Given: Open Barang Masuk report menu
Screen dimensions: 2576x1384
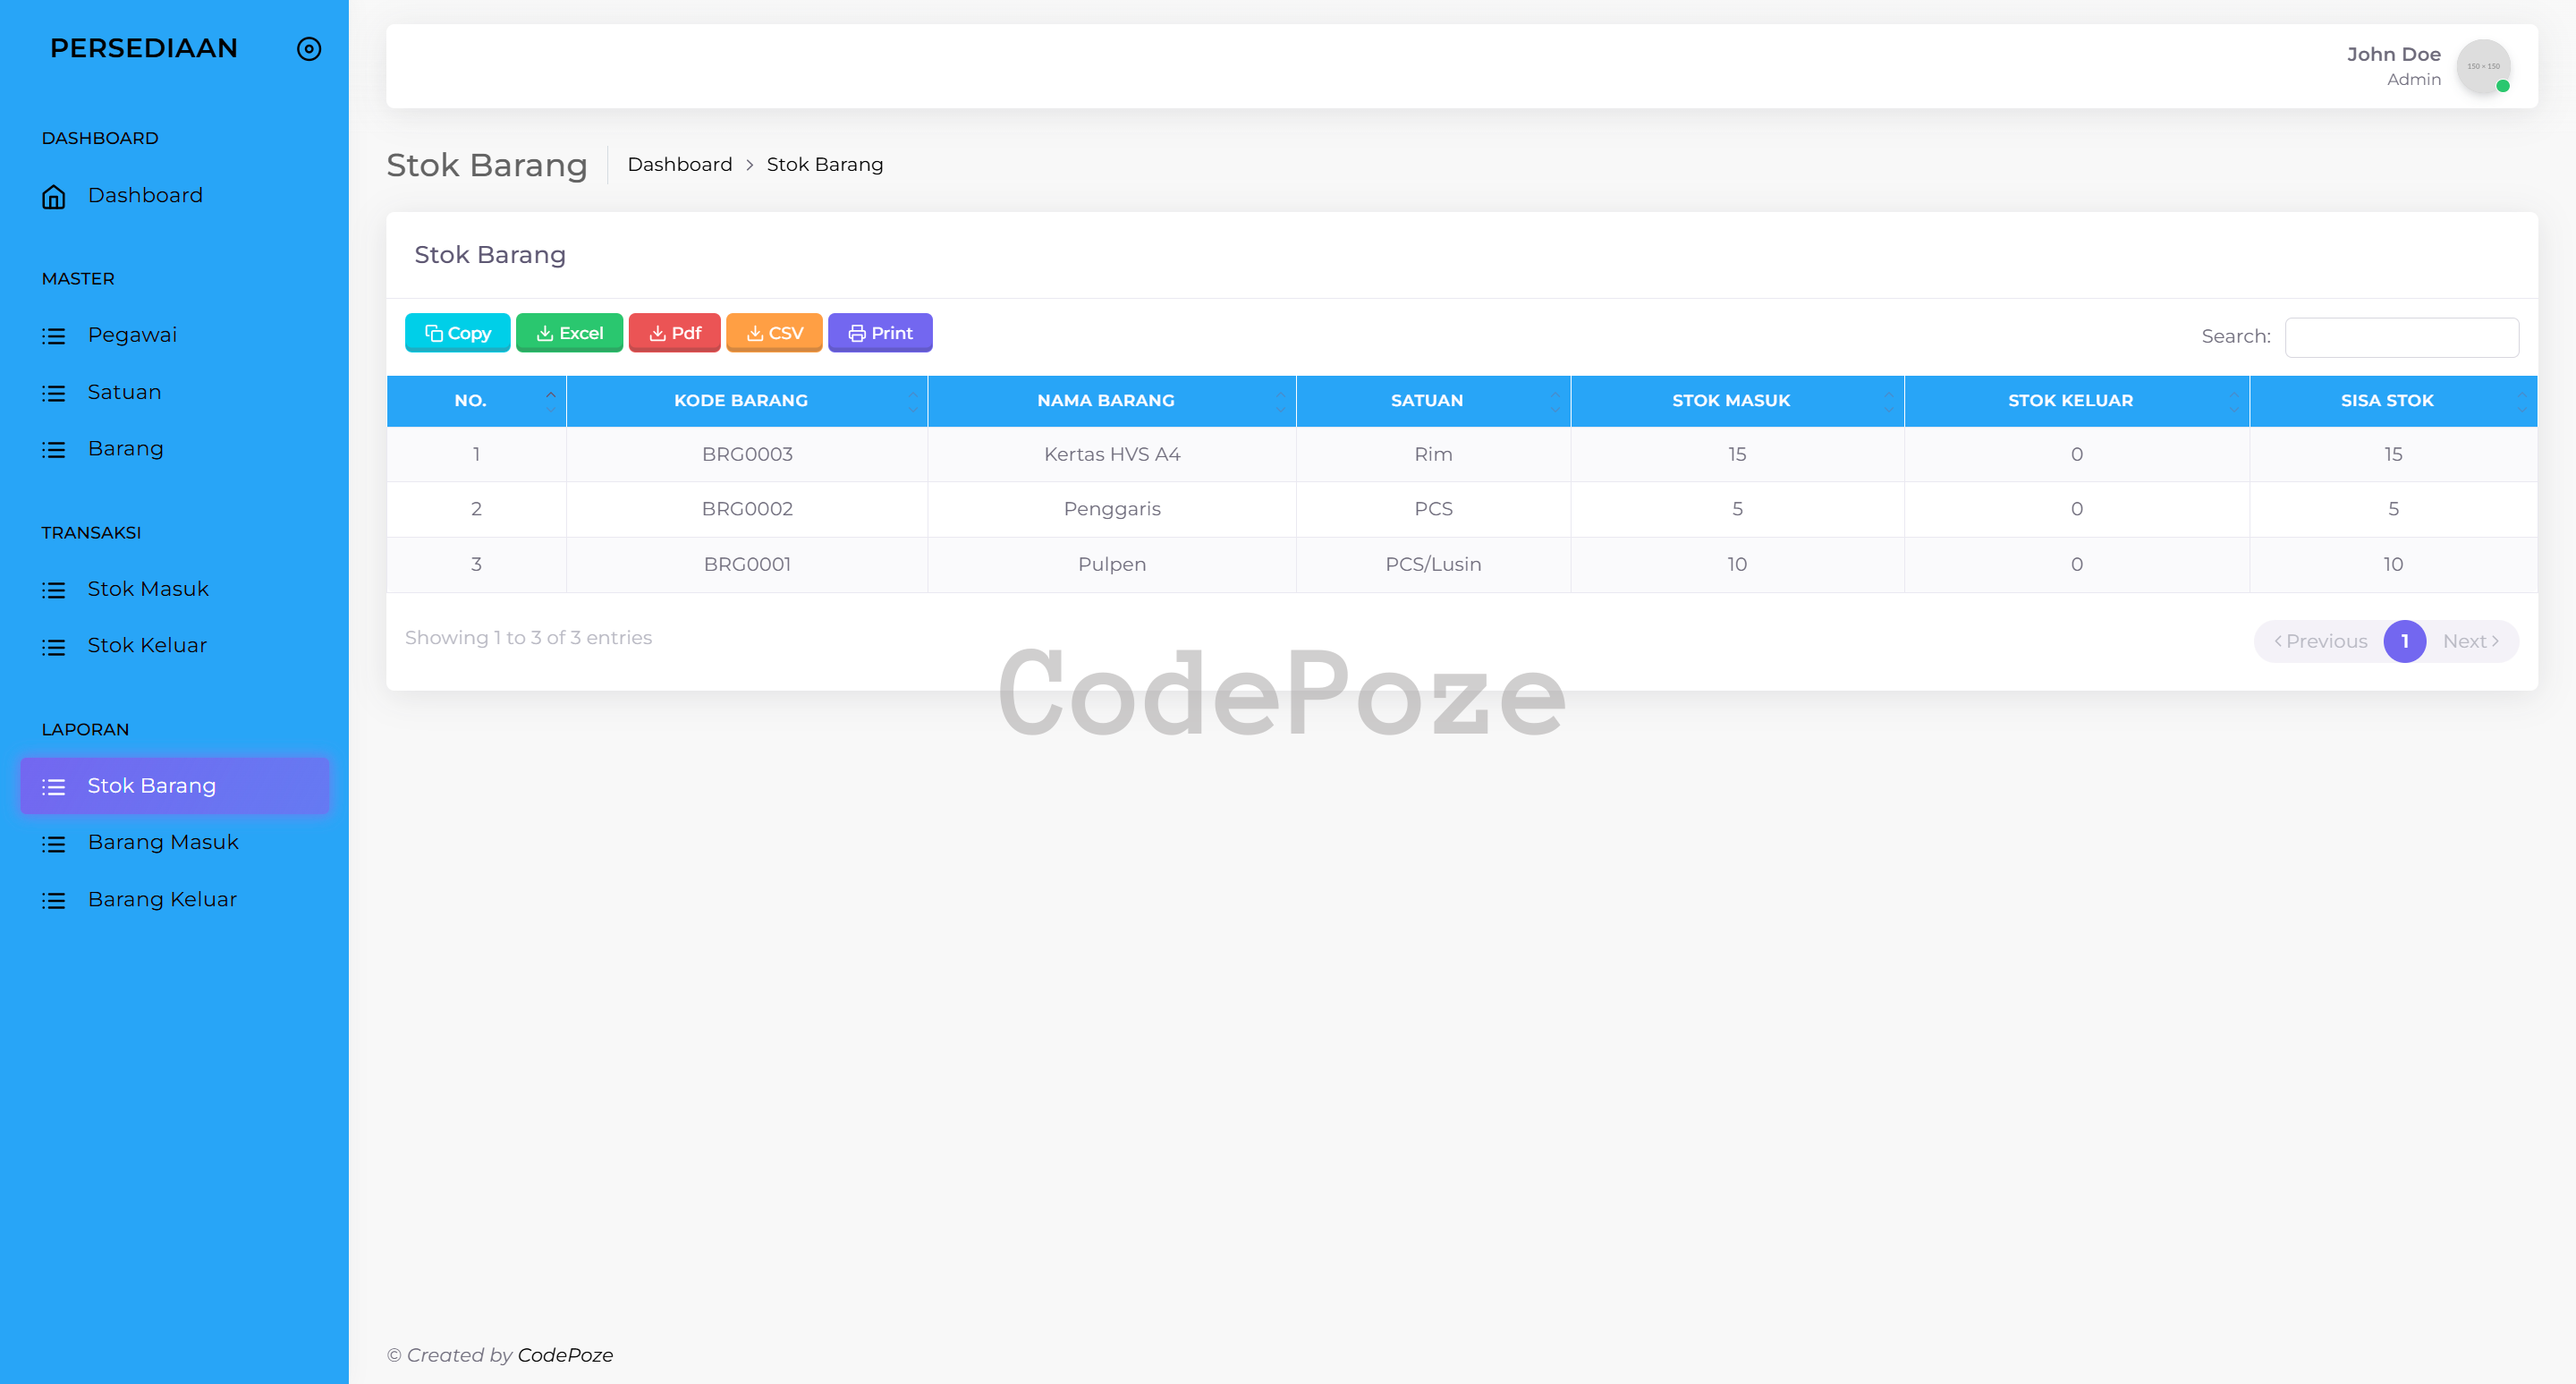Looking at the screenshot, I should pos(163,843).
